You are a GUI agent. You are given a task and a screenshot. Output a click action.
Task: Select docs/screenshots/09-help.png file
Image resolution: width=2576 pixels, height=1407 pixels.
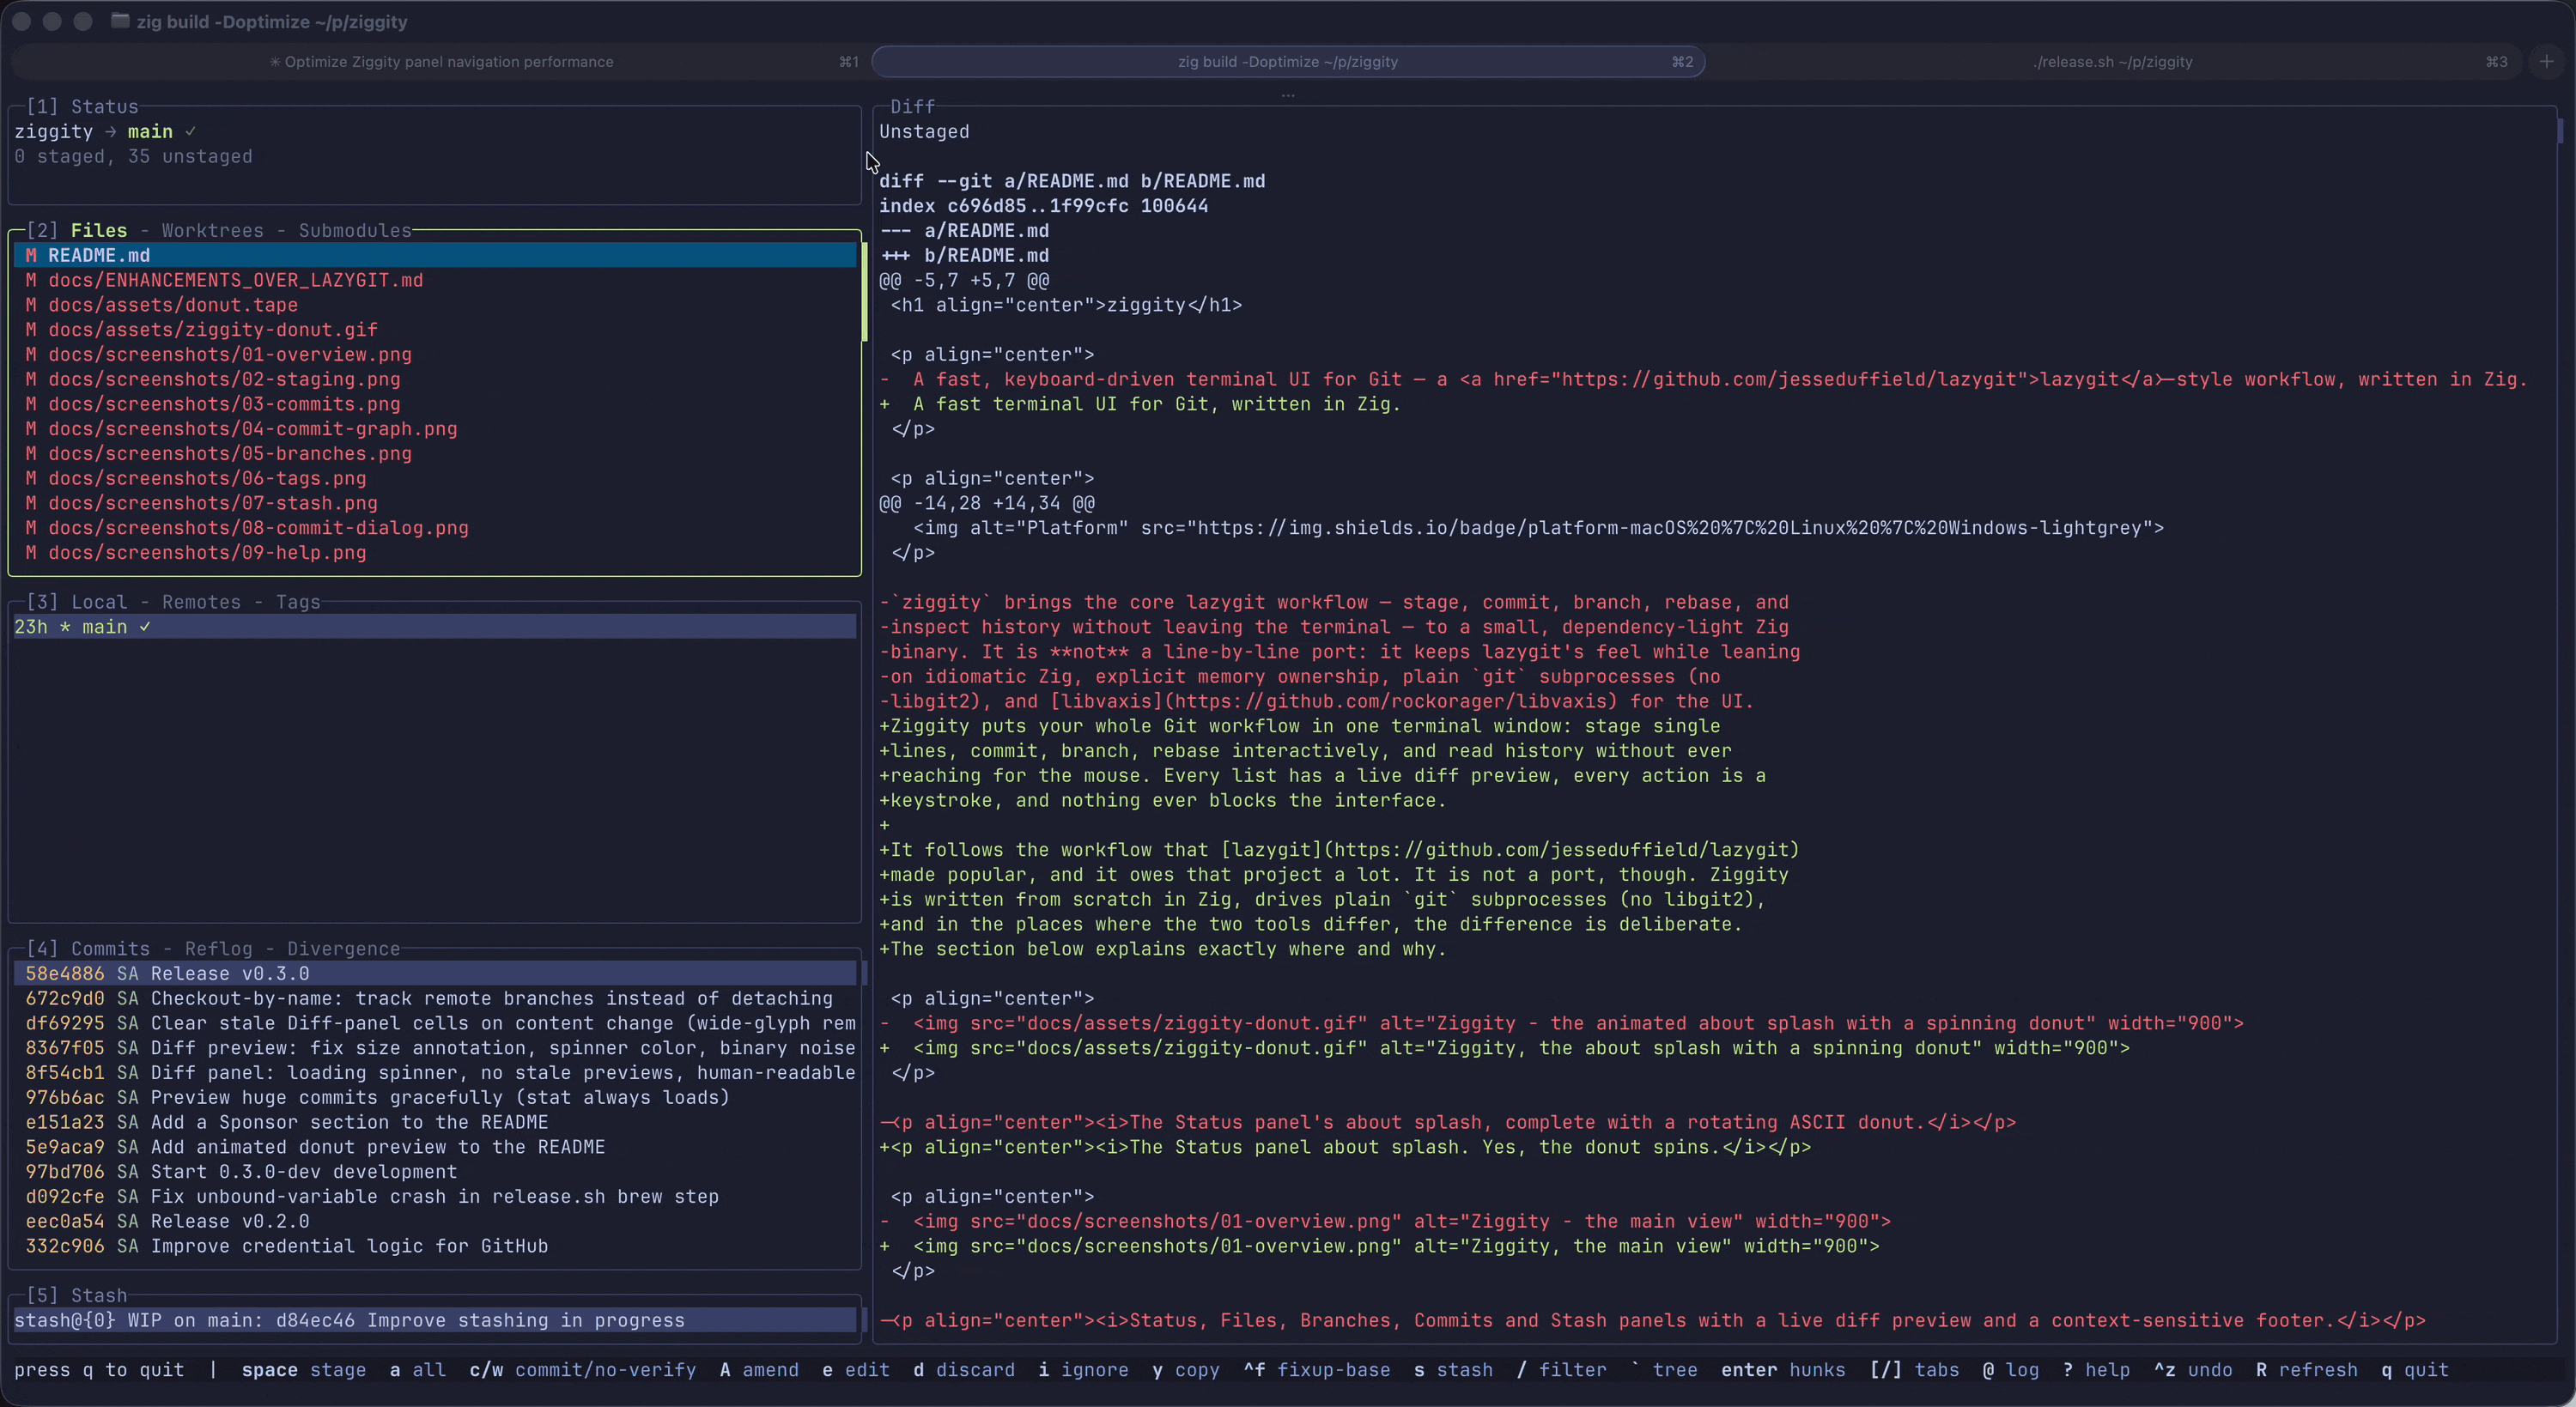click(x=435, y=552)
